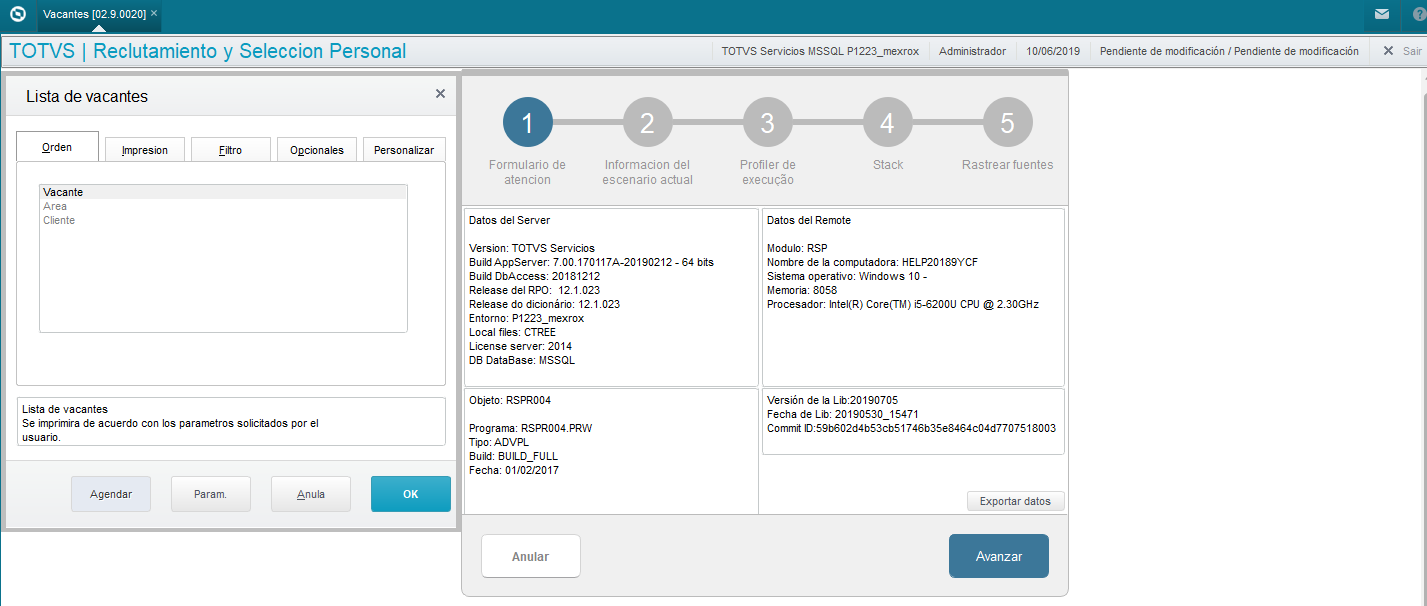Viewport: 1427px width, 606px height.
Task: Click the Local files: CTREE line
Action: [x=512, y=332]
